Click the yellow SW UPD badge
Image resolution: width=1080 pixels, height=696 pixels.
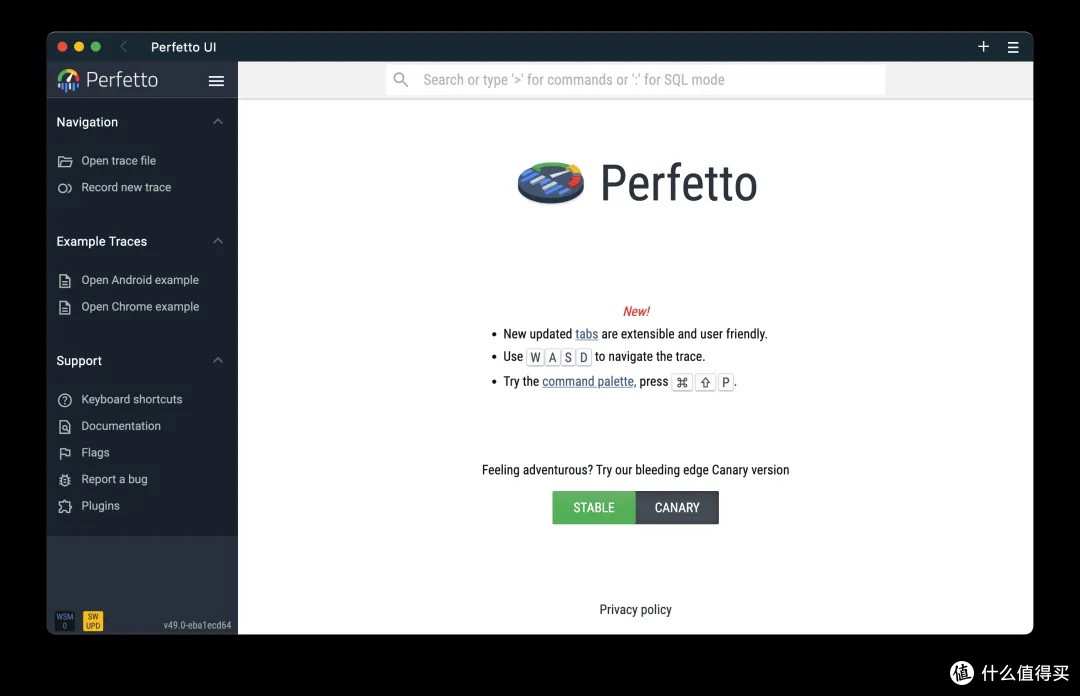[x=93, y=621]
